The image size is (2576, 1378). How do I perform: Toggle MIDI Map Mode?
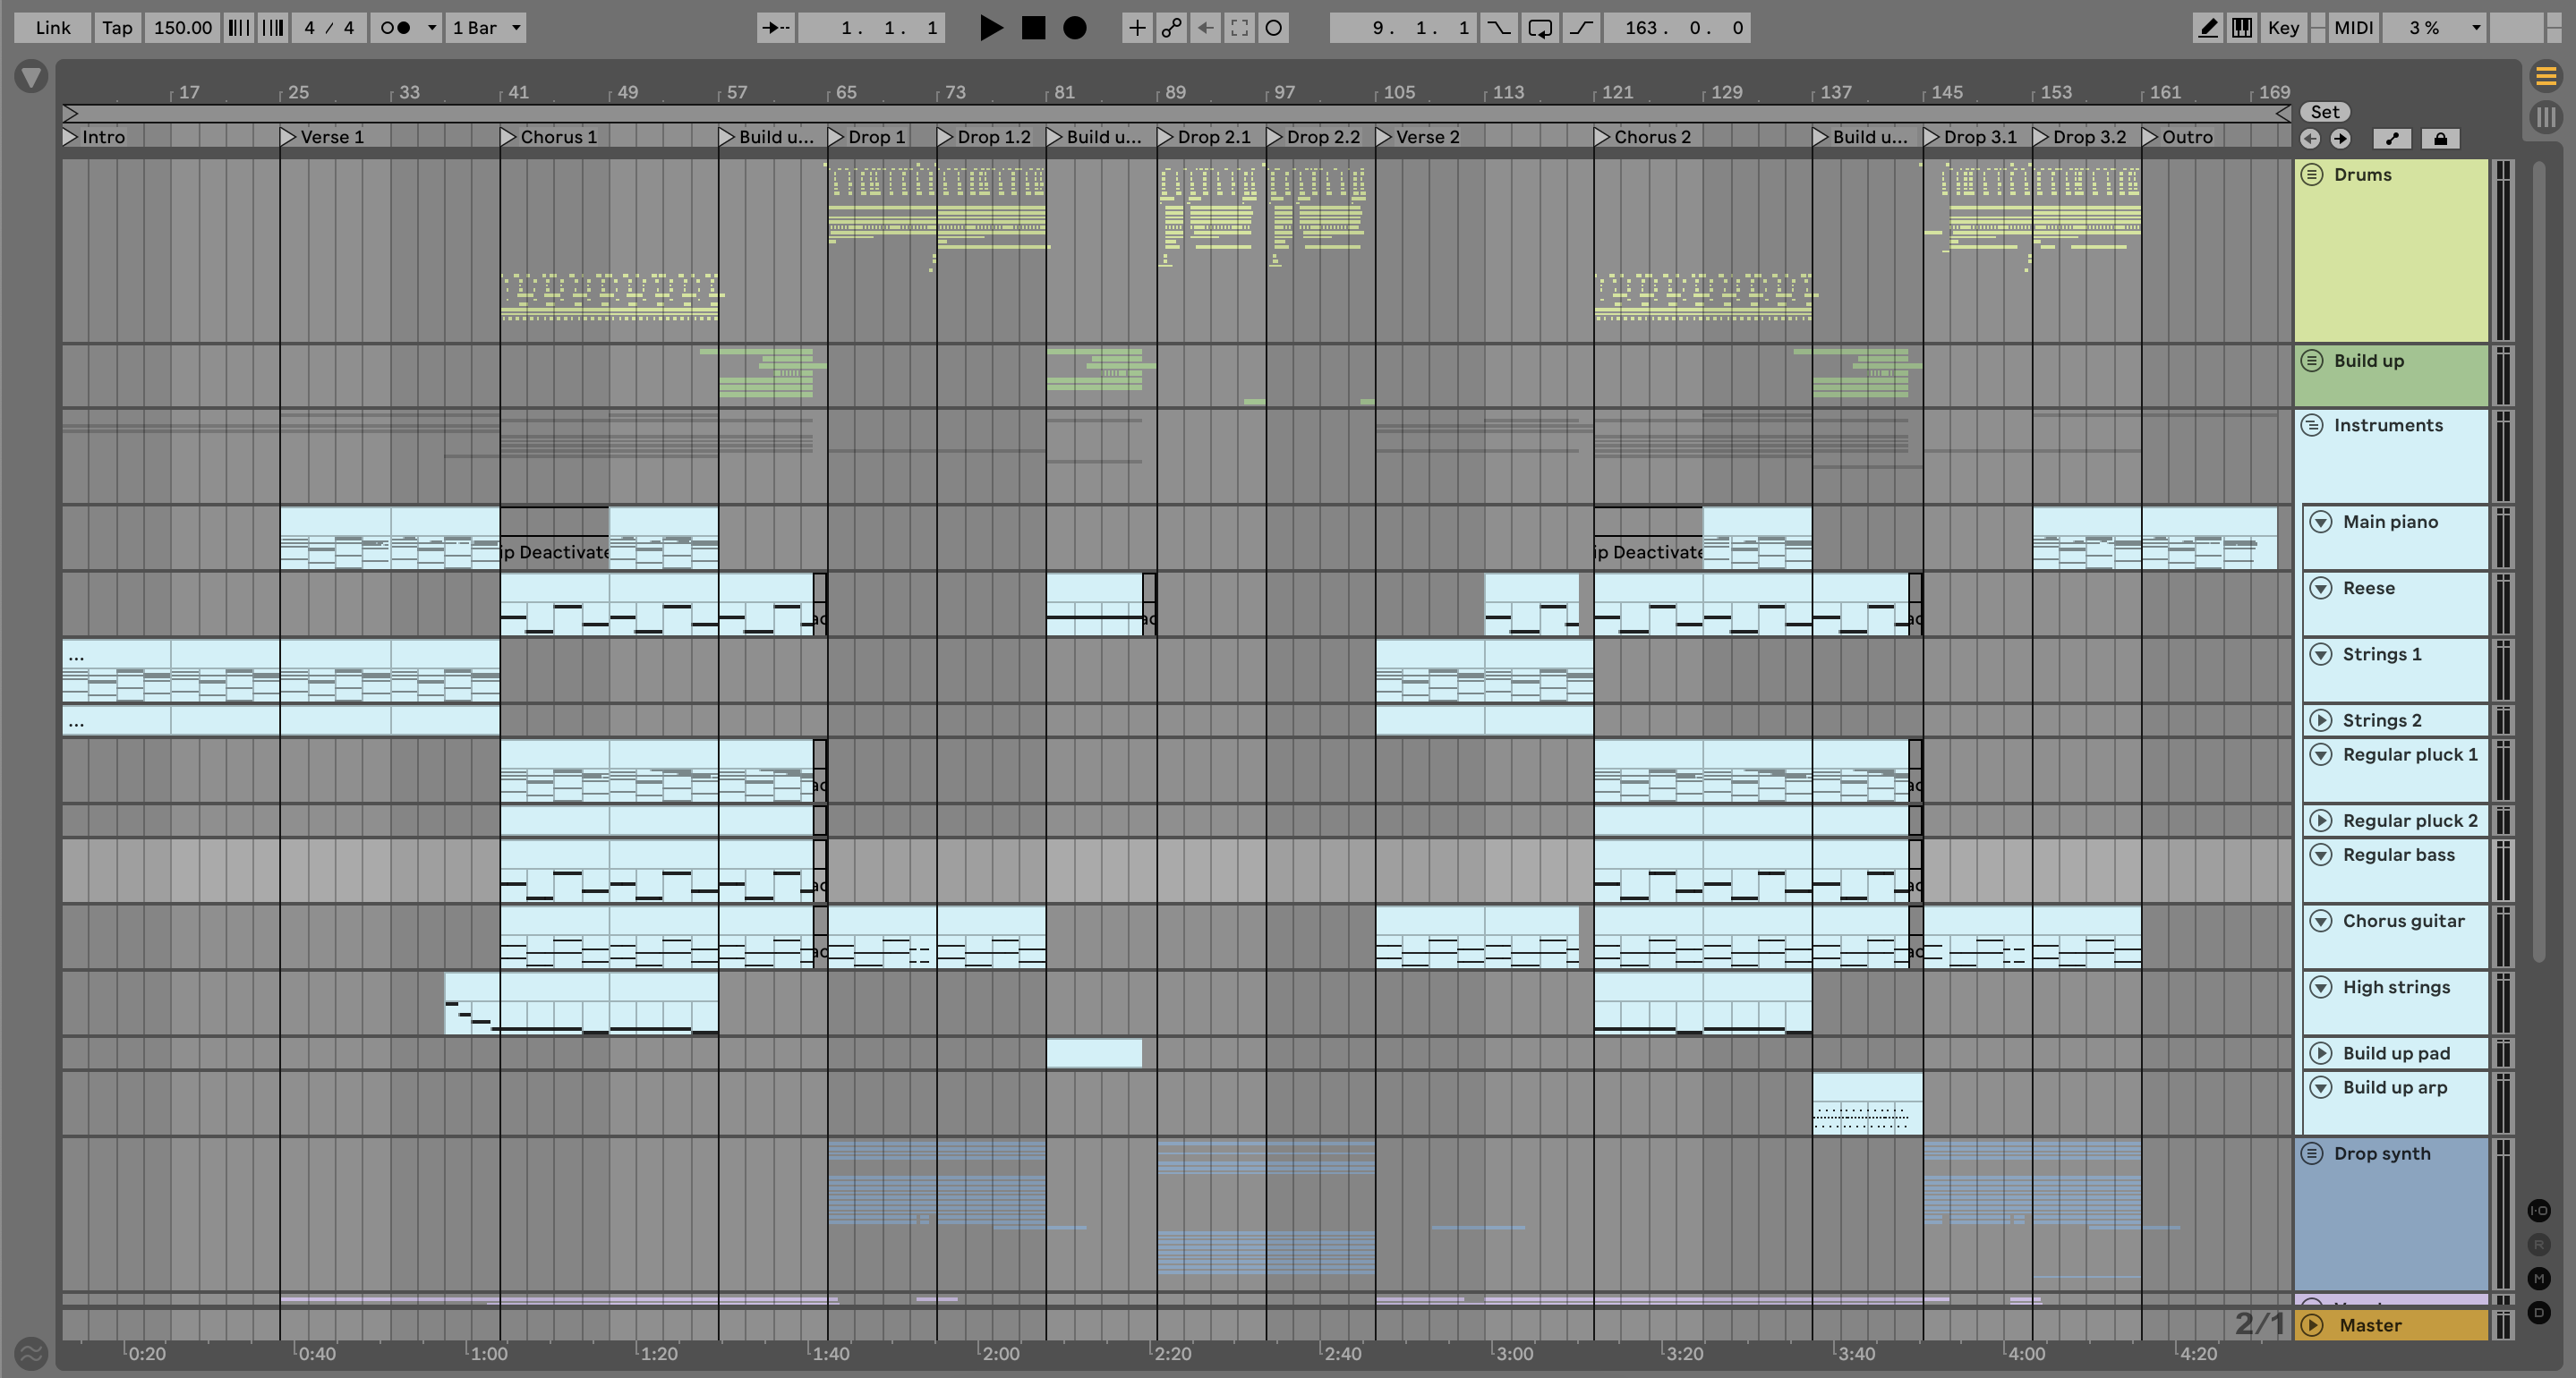2353,28
